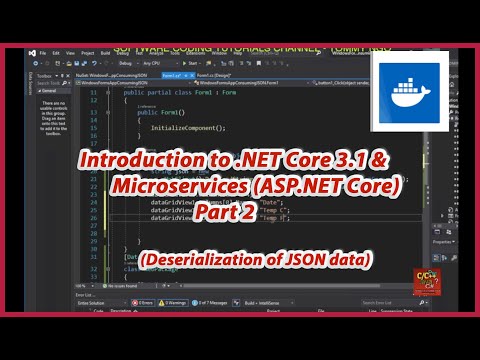Collapse the General group in Toolbox
The width and height of the screenshot is (480, 360).
(x=39, y=91)
